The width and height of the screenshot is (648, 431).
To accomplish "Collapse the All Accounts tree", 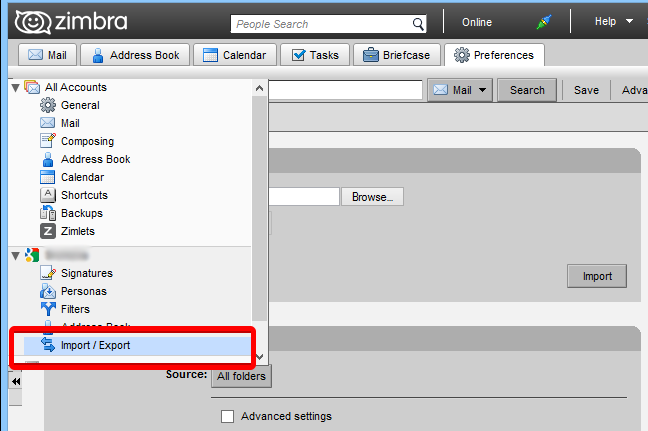I will [16, 88].
